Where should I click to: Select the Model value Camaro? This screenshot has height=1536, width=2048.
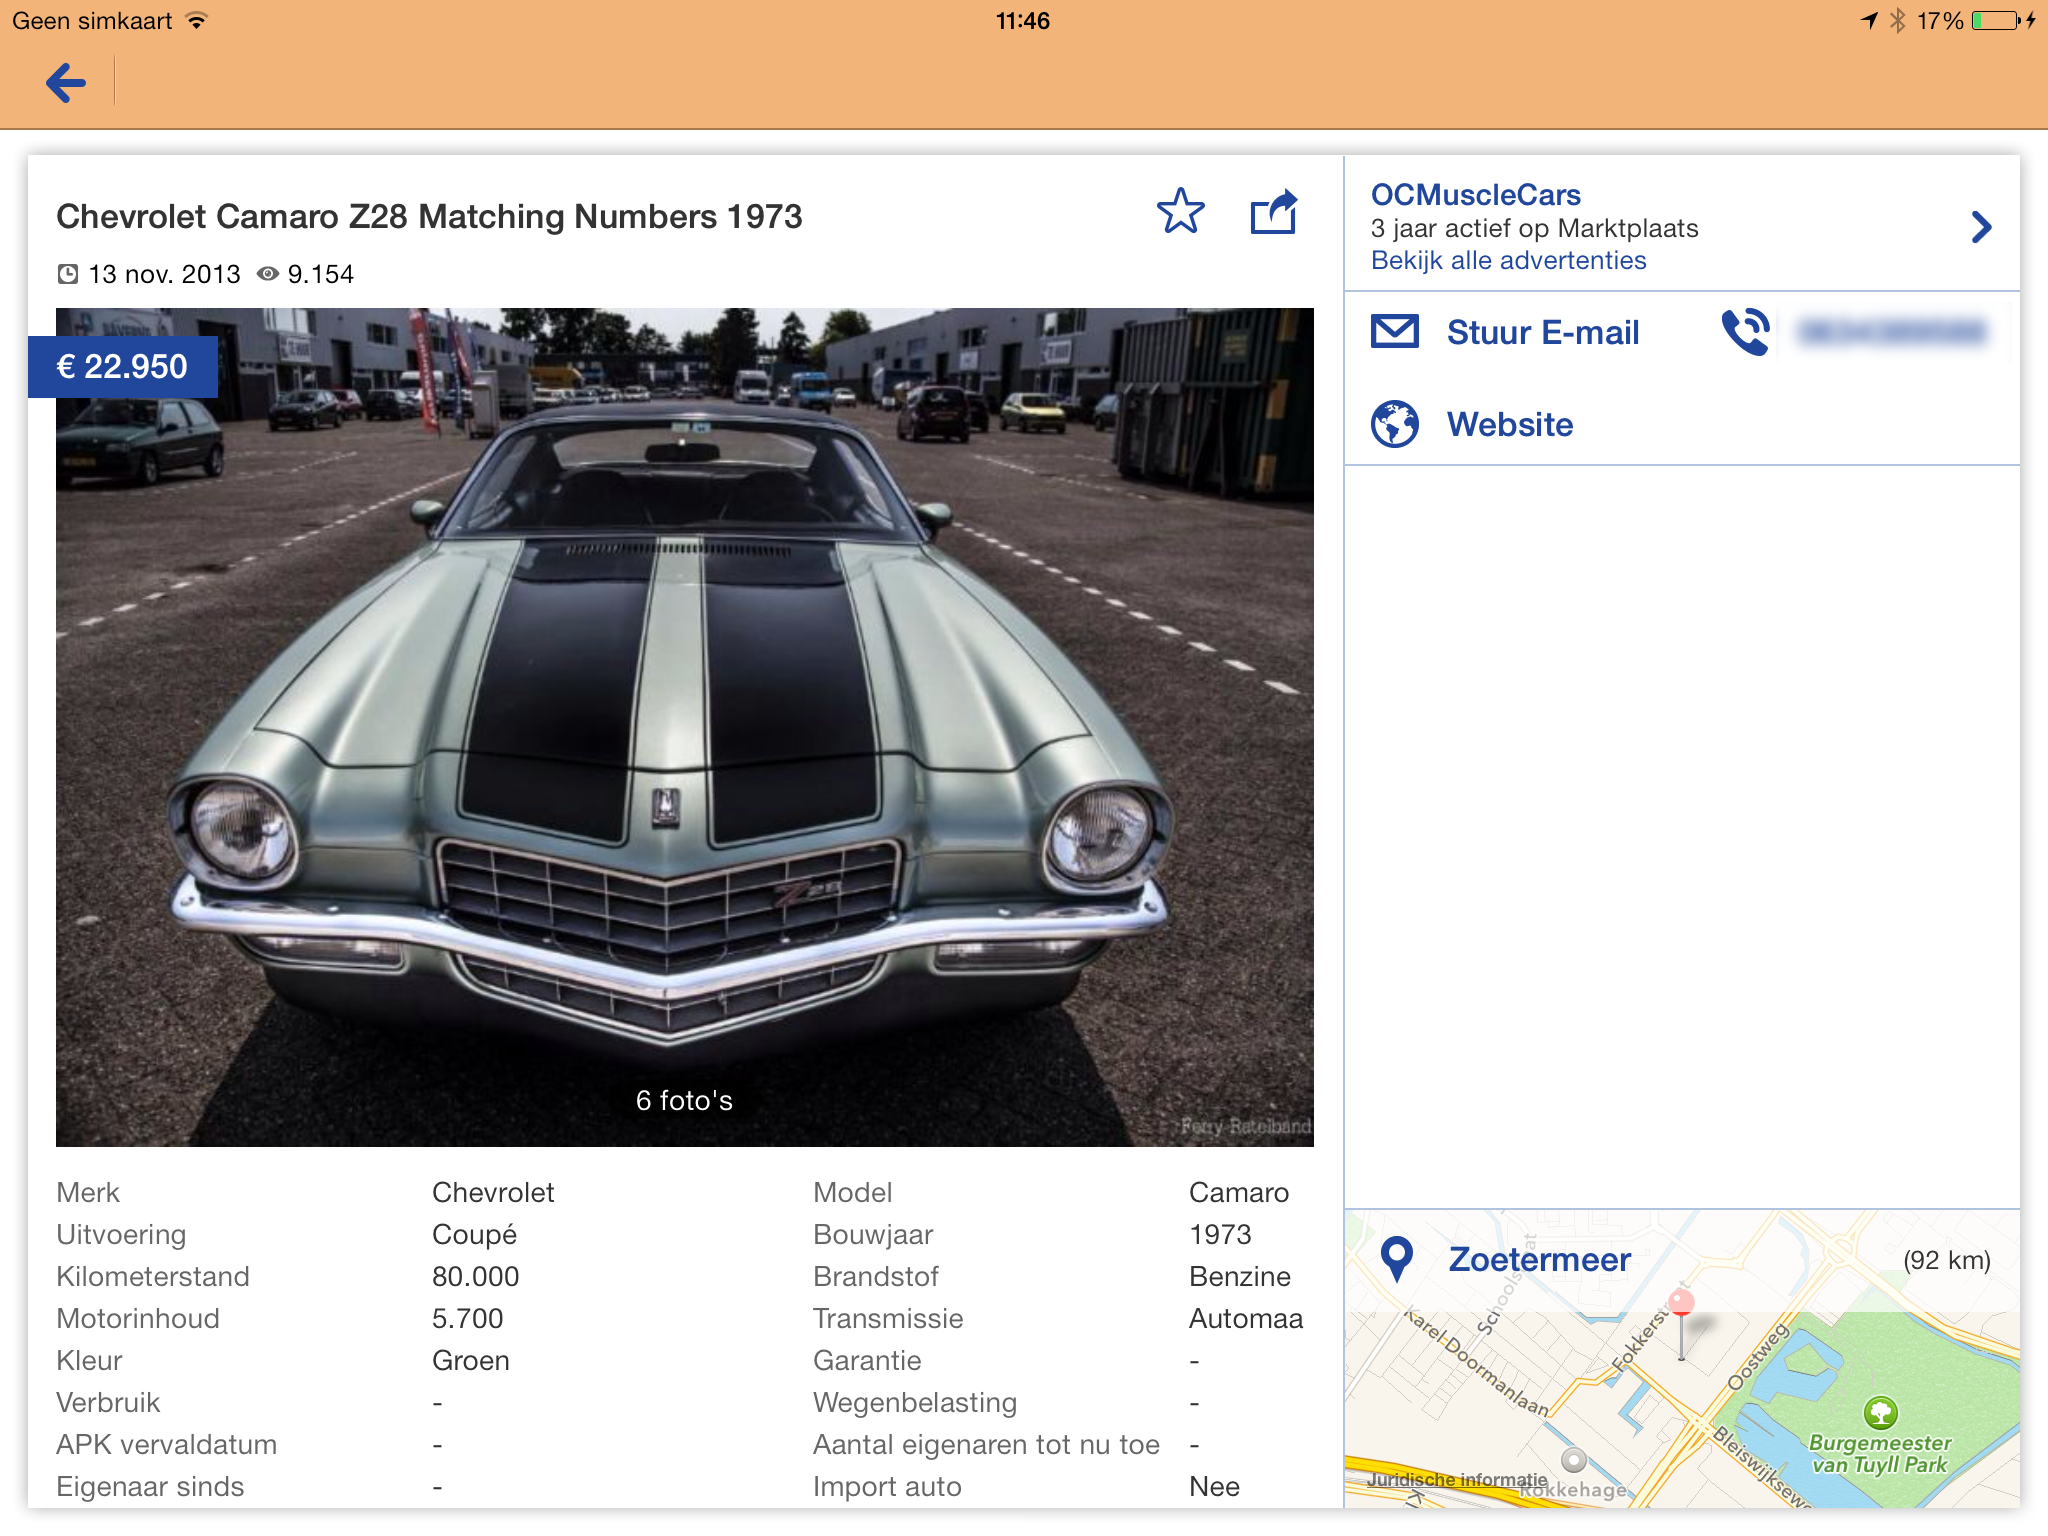1238,1193
